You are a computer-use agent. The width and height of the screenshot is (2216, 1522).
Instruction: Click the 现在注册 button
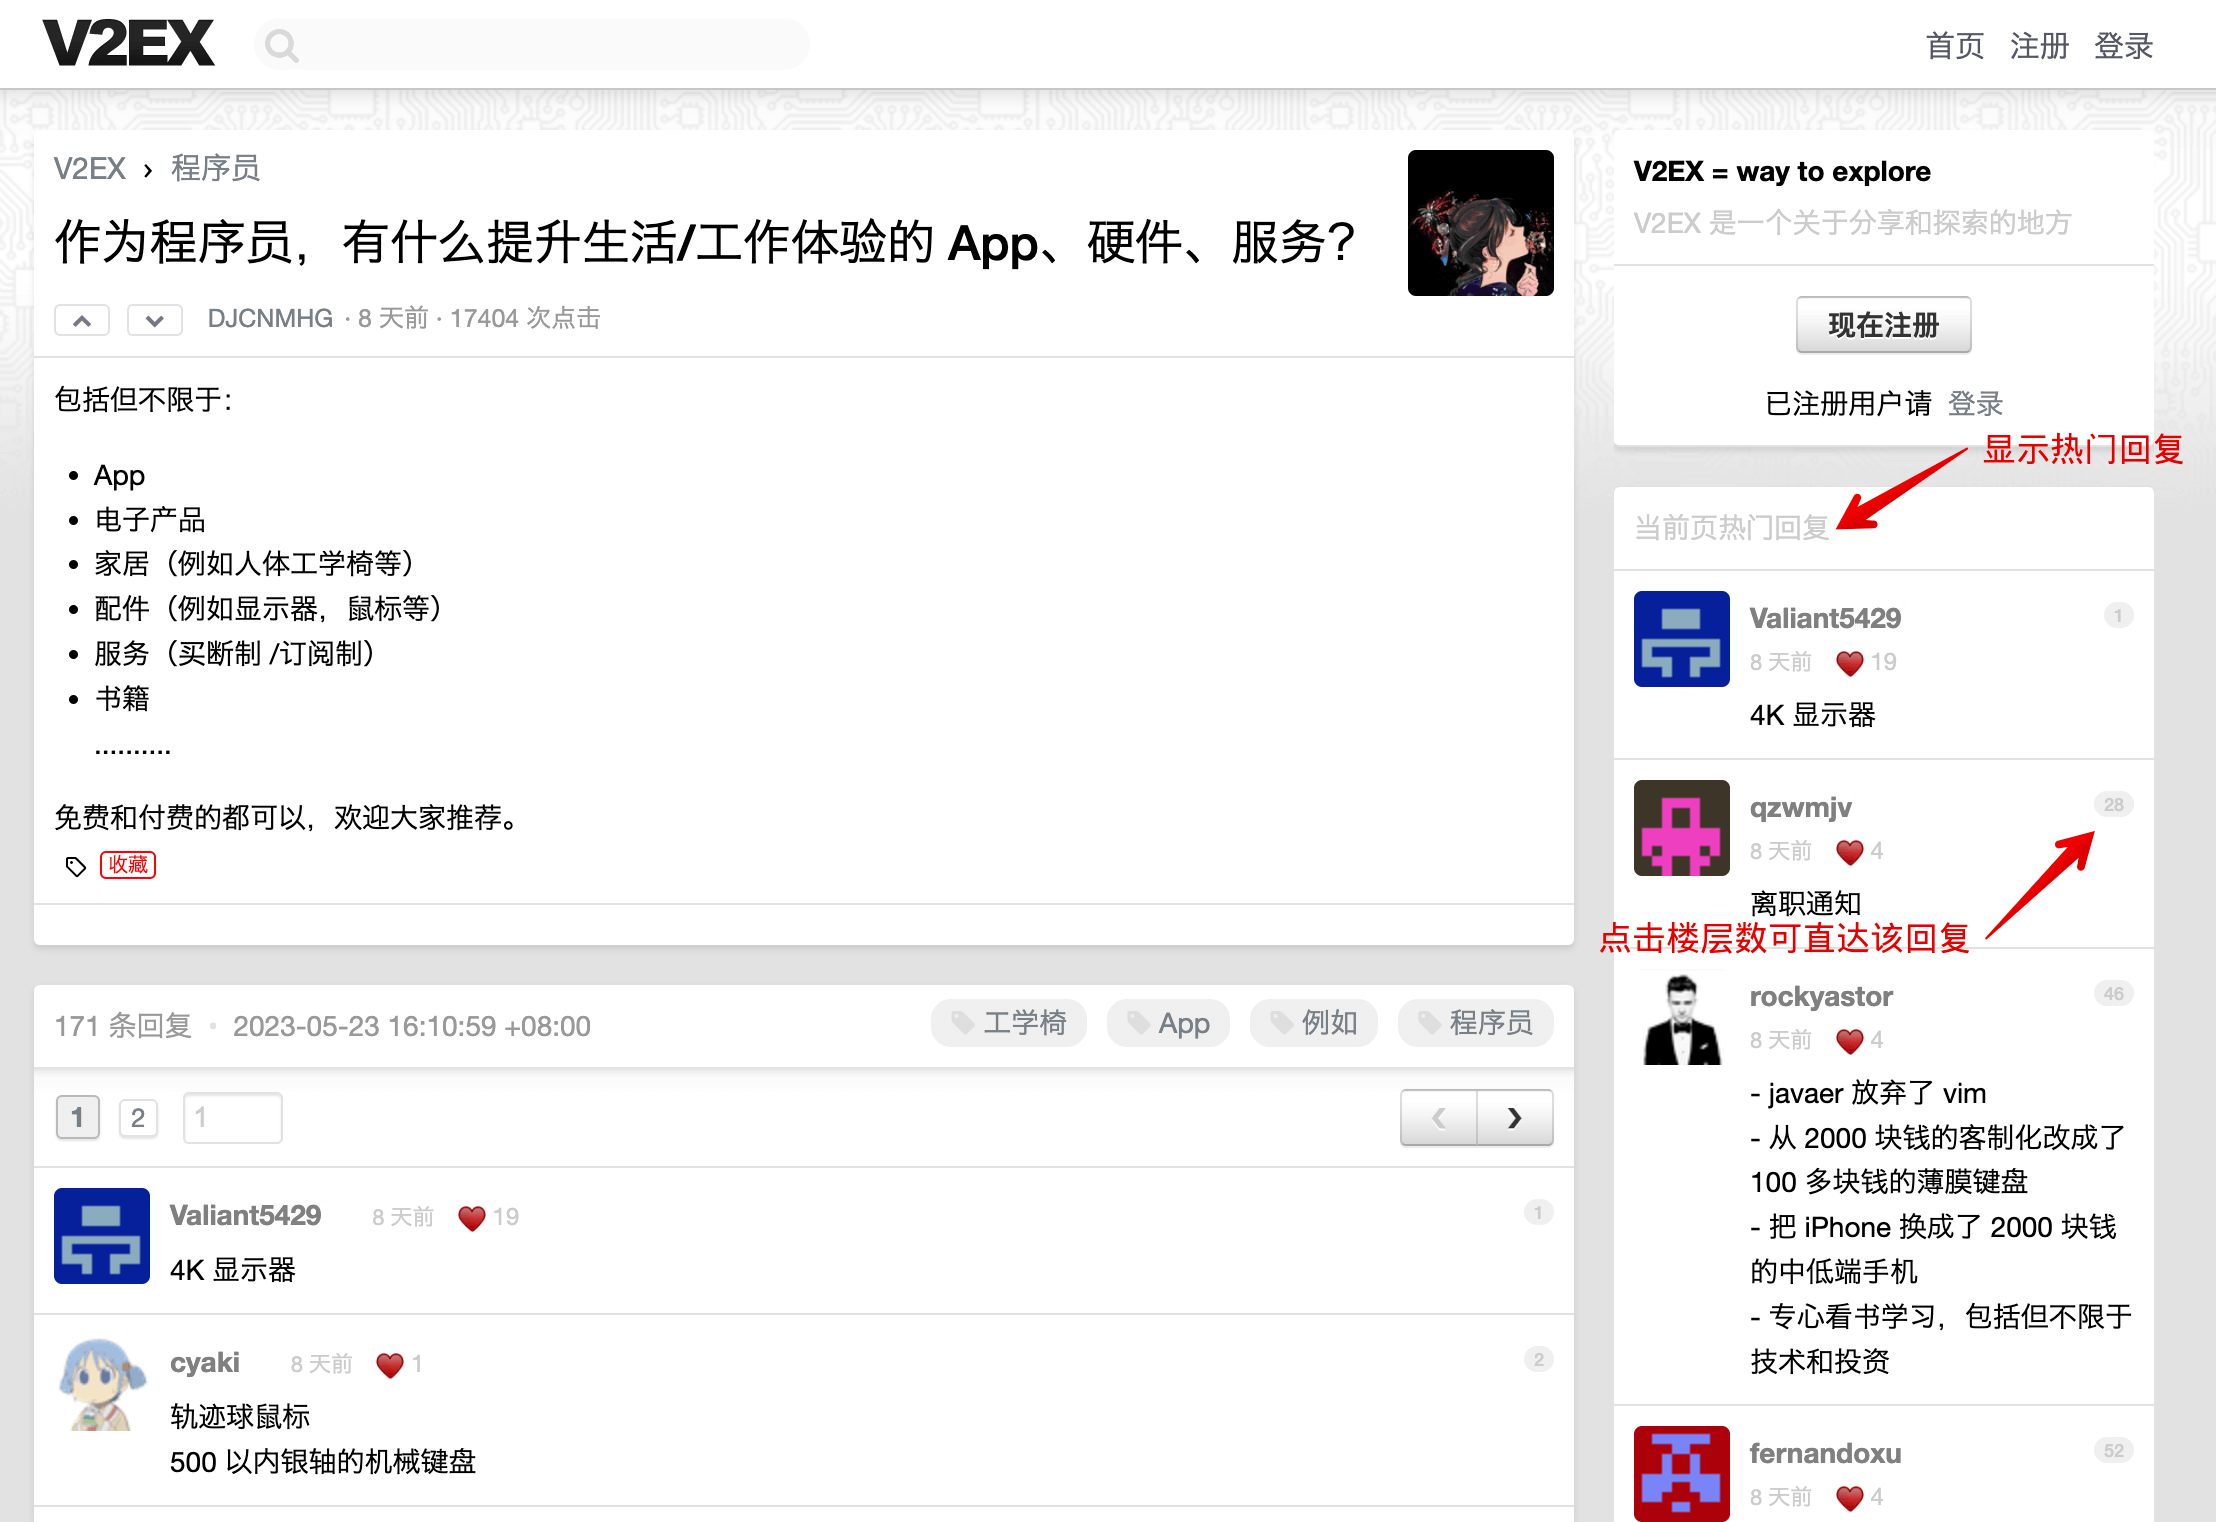(1883, 324)
